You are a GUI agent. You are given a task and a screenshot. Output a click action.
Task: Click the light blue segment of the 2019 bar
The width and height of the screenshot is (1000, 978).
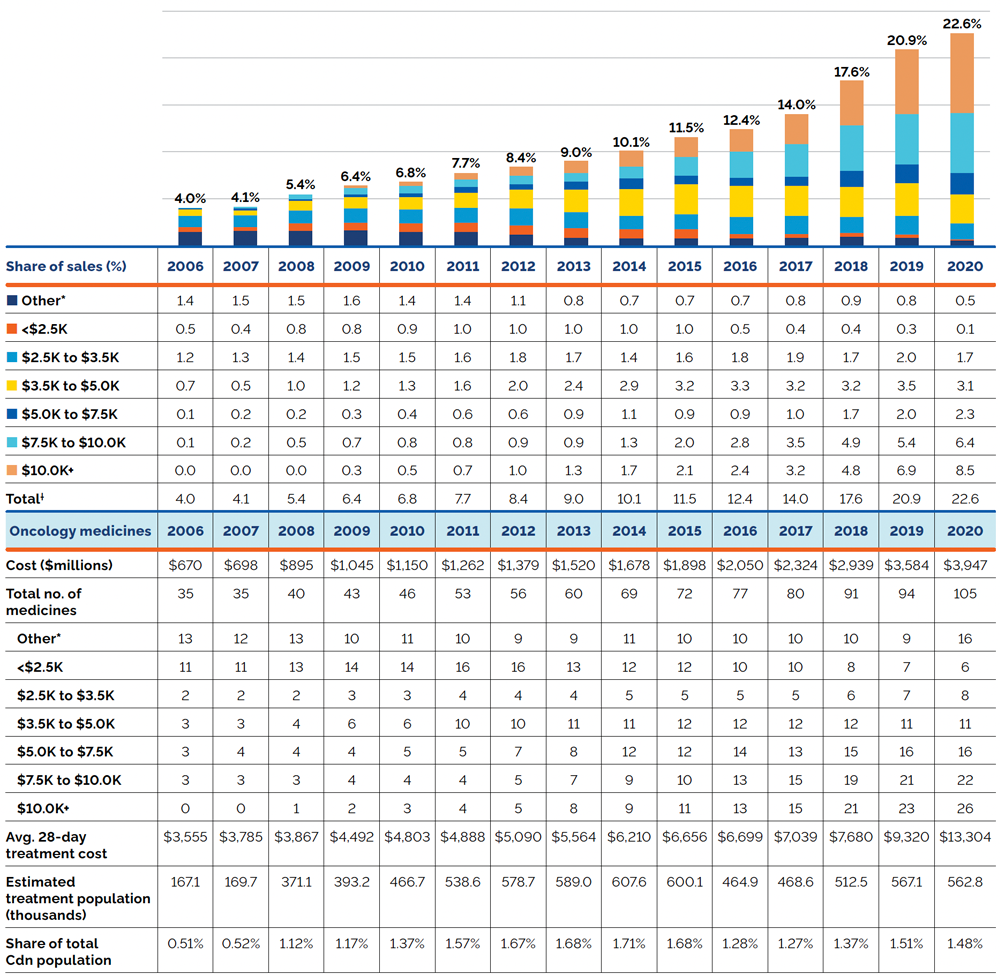coord(907,139)
